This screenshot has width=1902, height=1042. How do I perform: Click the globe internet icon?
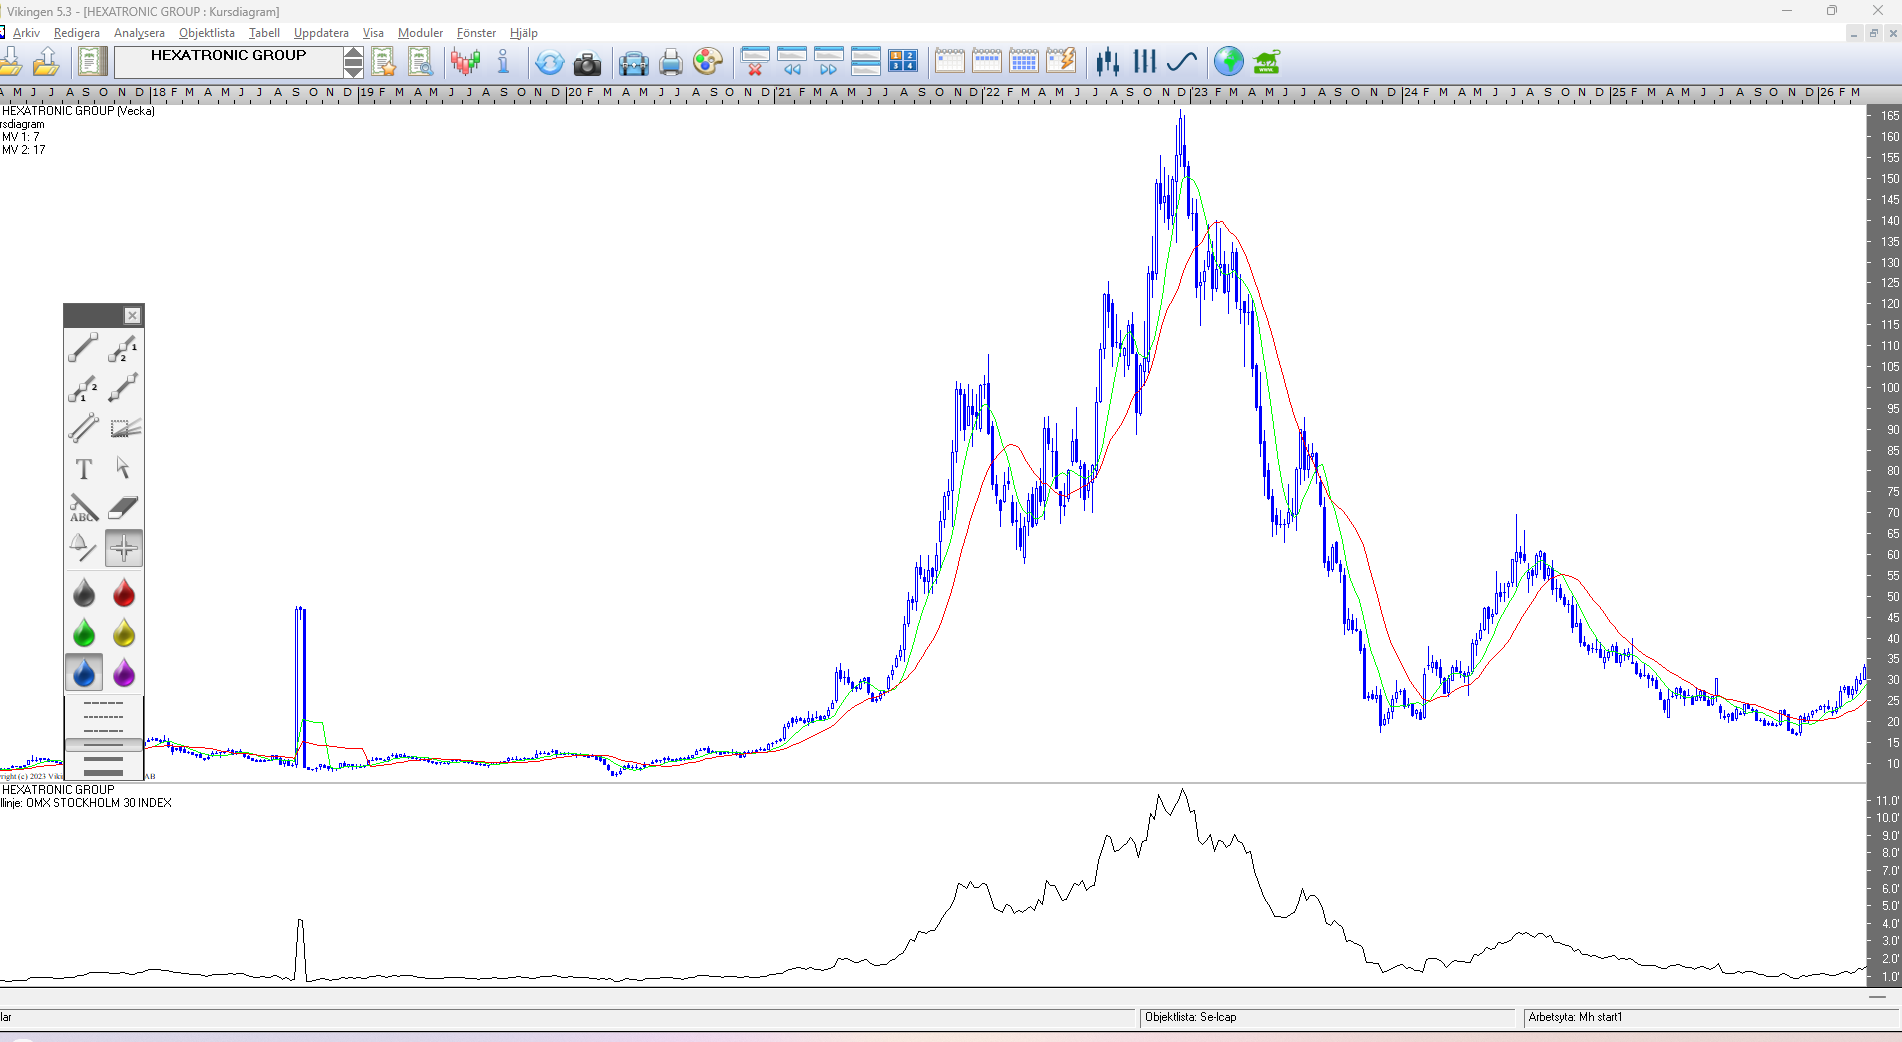tap(1229, 62)
